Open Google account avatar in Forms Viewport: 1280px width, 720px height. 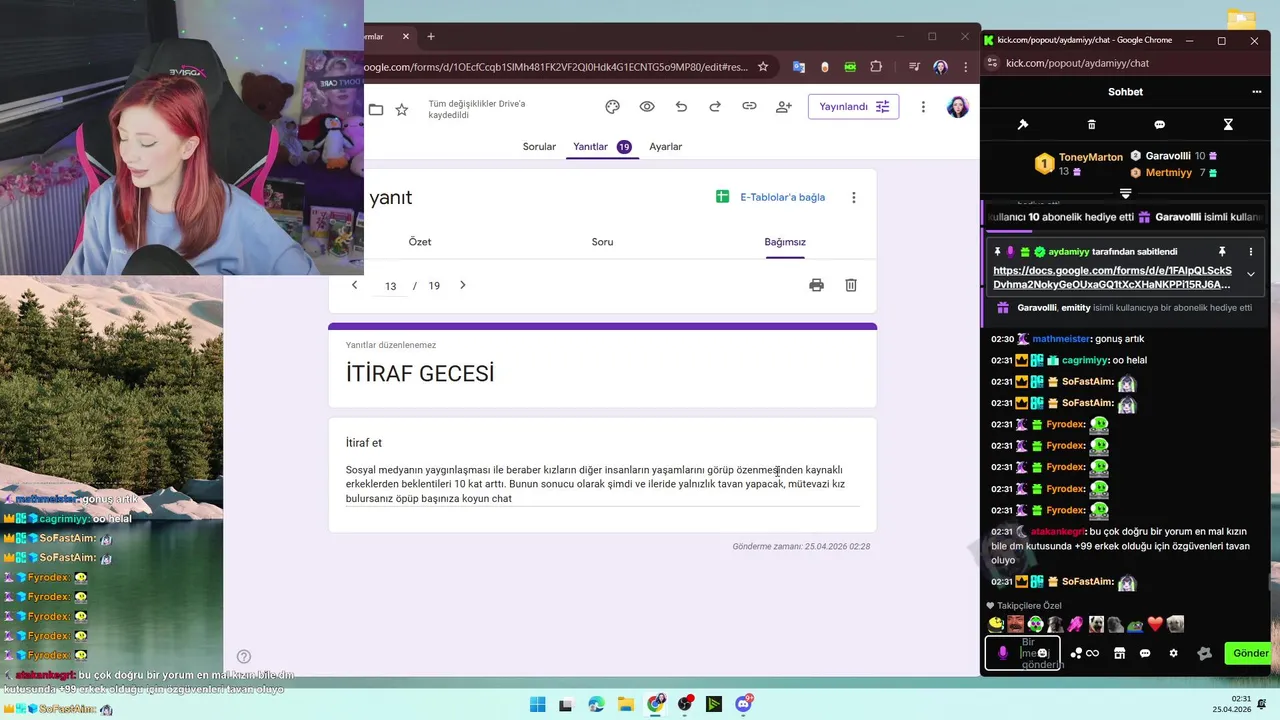coord(957,107)
